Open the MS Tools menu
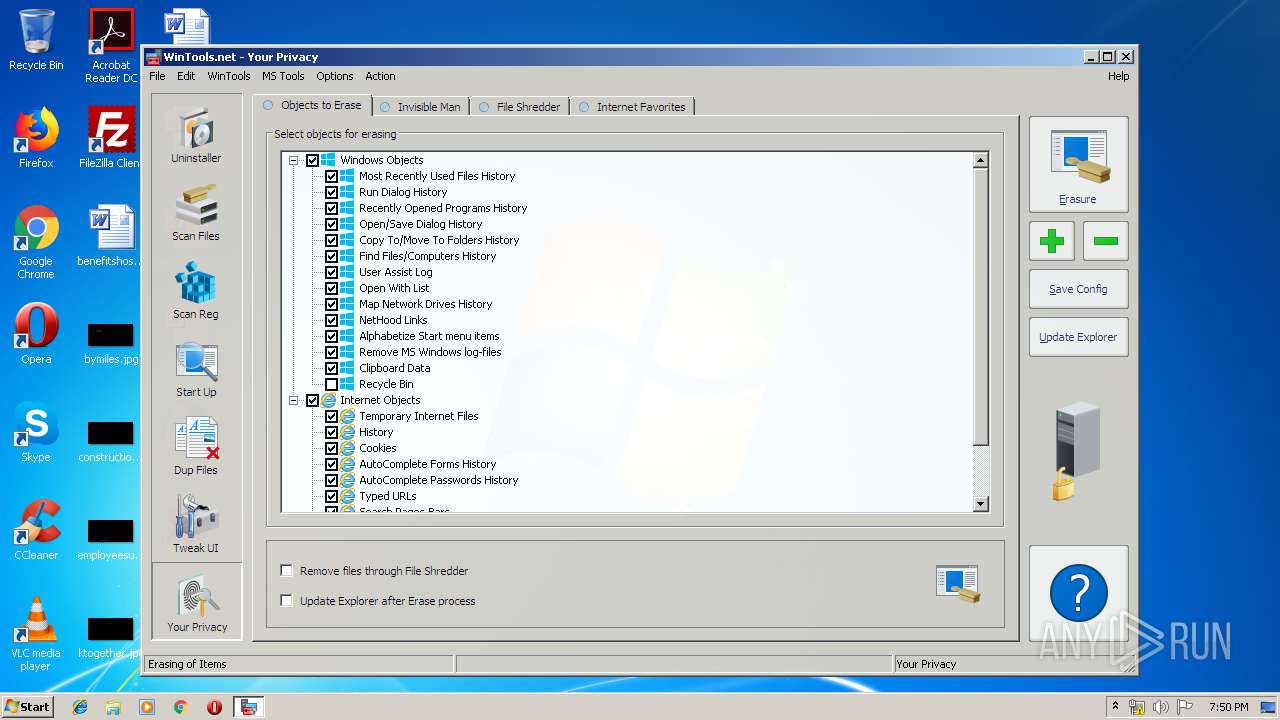Image resolution: width=1280 pixels, height=720 pixels. pos(283,76)
